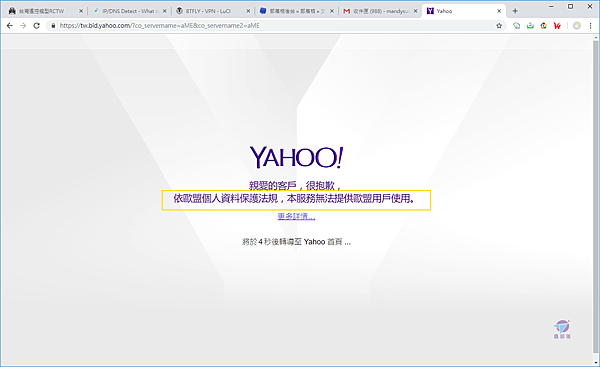Click the YAHOO! logo
600x367 pixels.
[297, 157]
